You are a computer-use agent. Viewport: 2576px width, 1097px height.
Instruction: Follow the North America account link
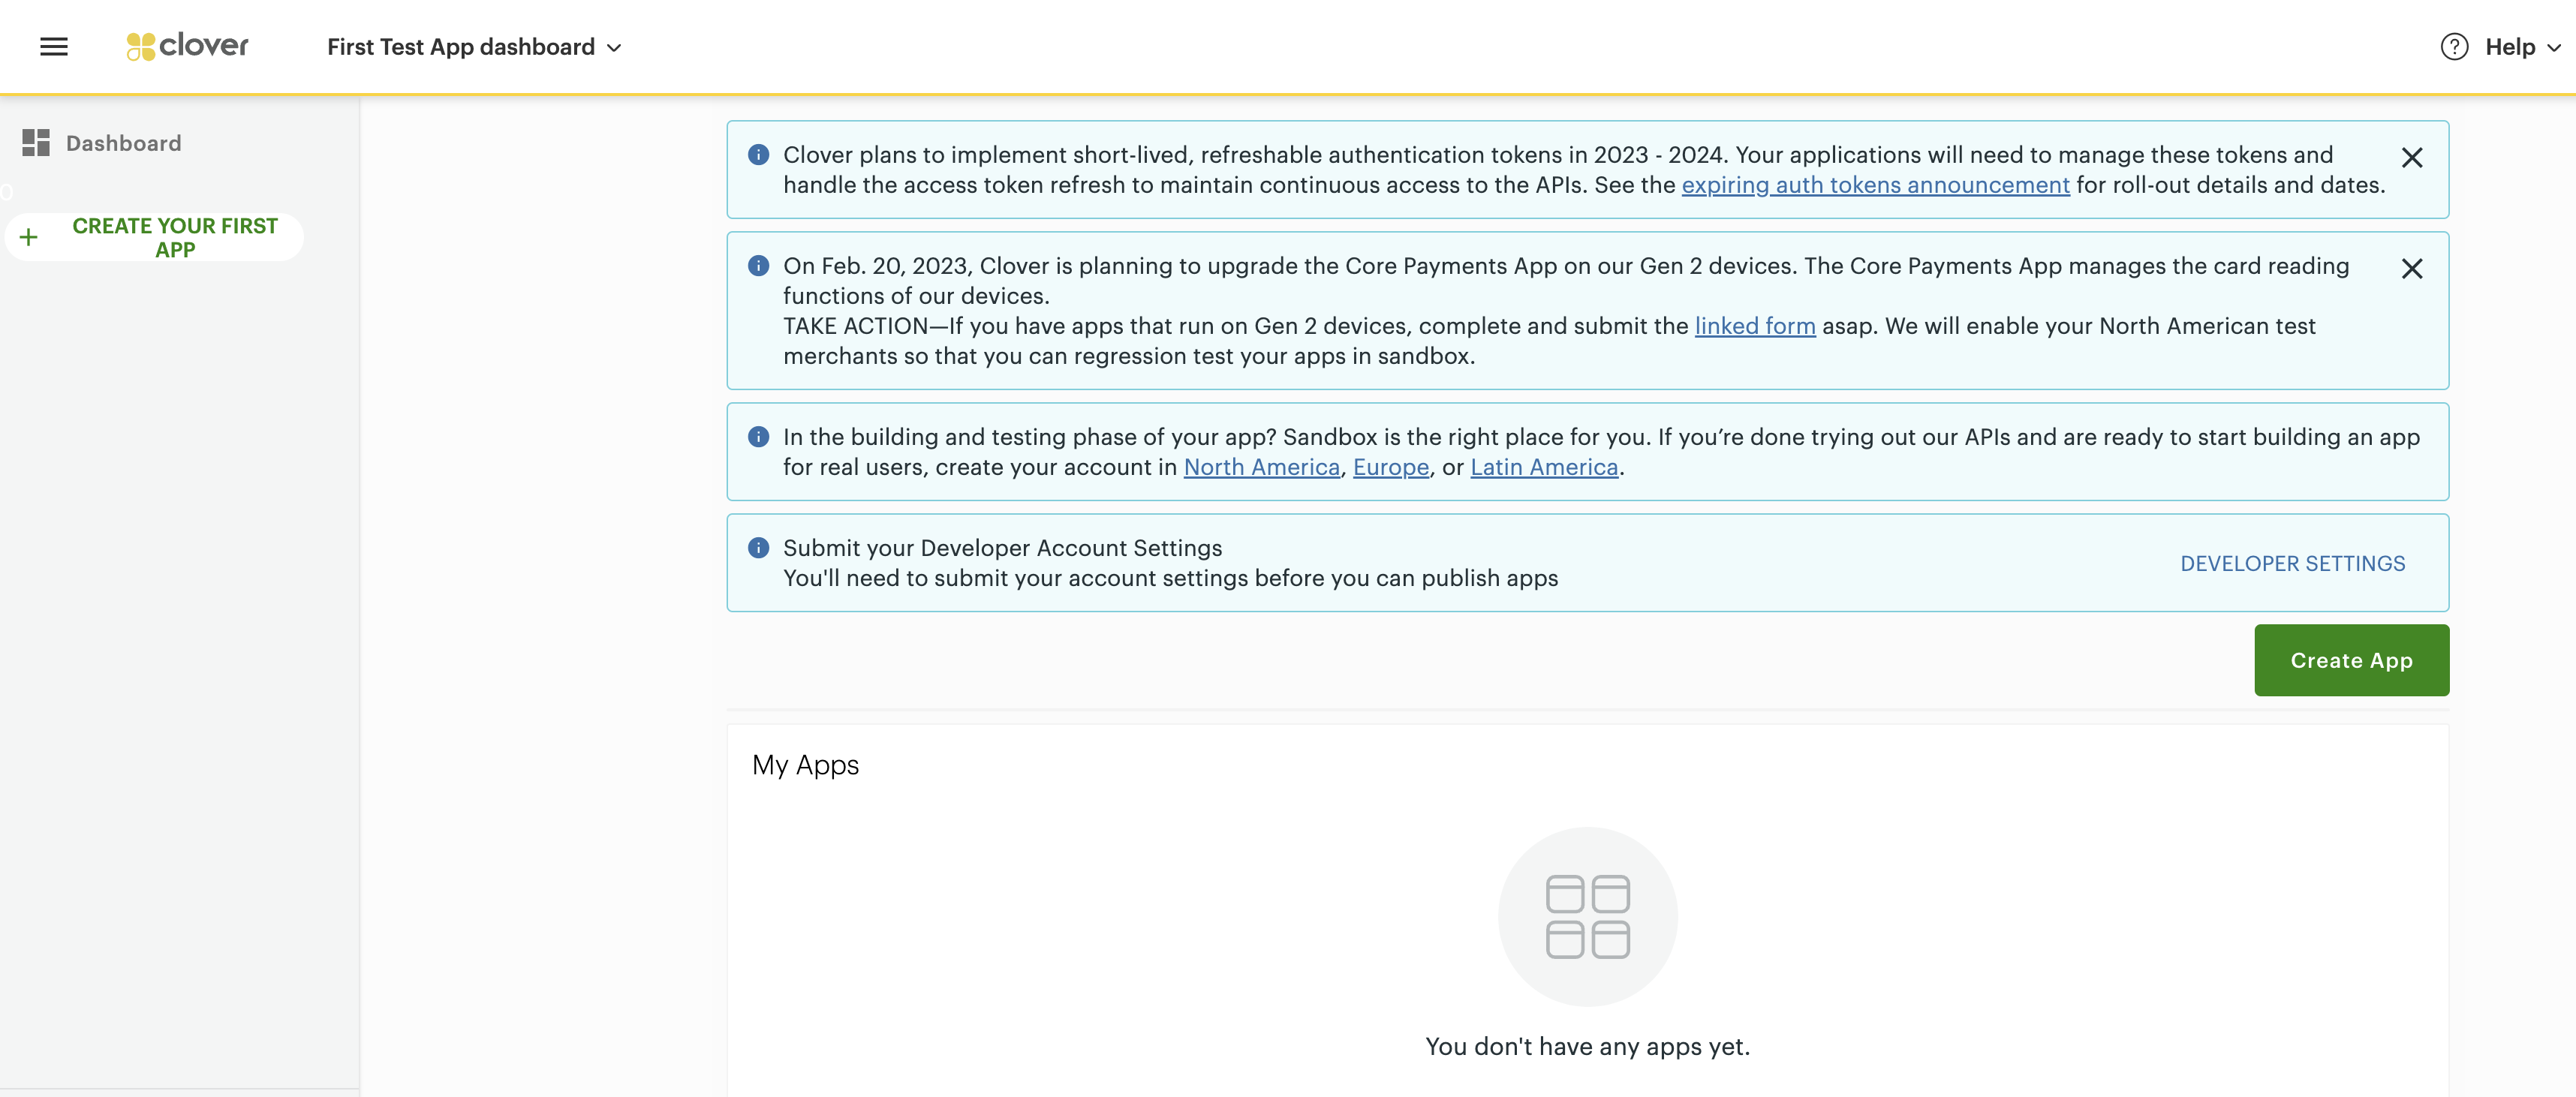pos(1261,467)
